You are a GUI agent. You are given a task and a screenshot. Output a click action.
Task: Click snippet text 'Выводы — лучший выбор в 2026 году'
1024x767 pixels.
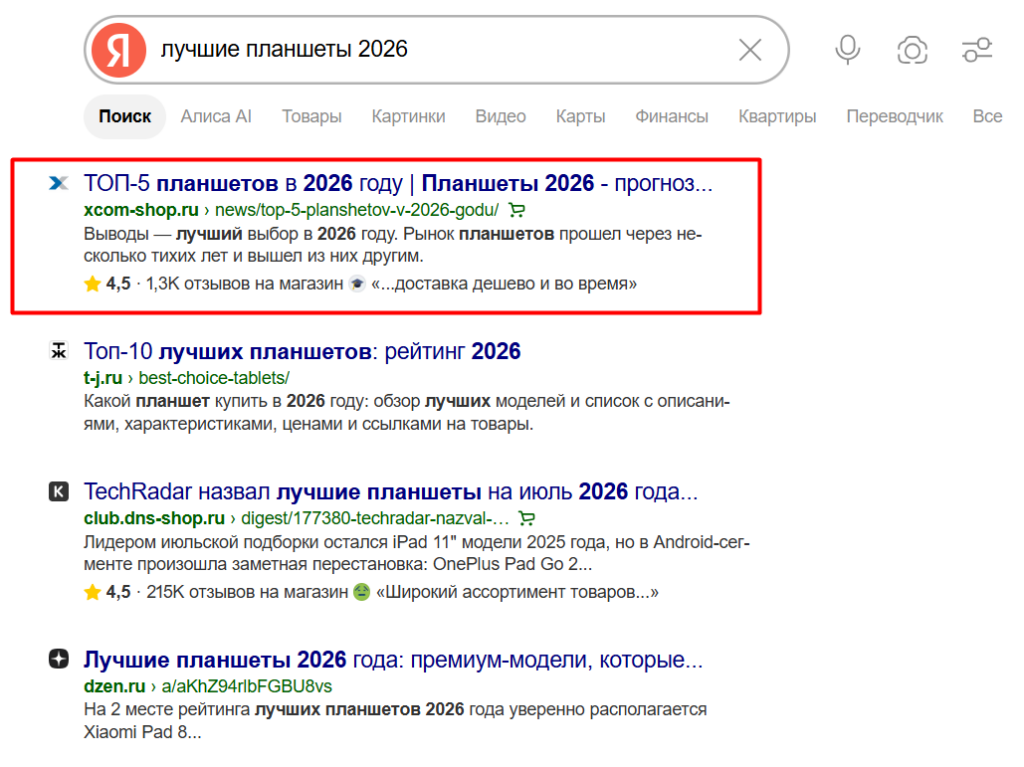pyautogui.click(x=241, y=234)
